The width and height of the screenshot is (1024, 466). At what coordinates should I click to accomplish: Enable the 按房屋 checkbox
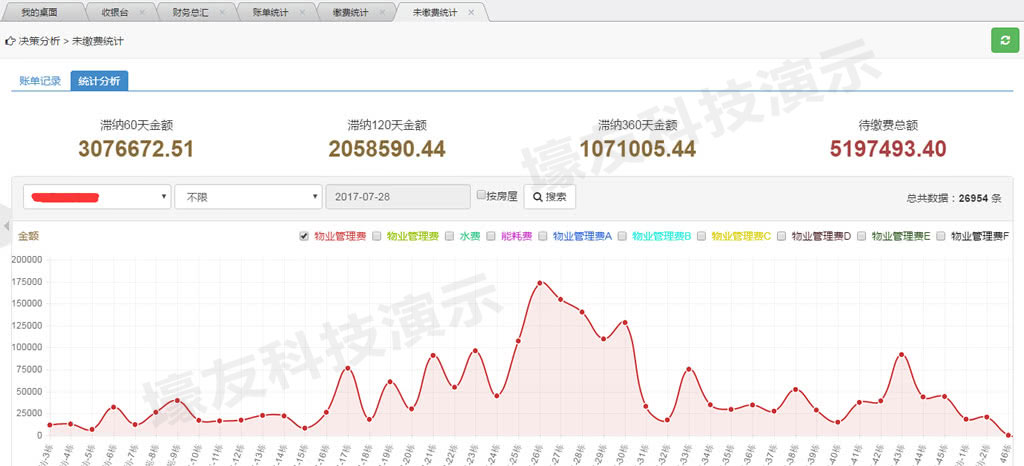pyautogui.click(x=482, y=196)
